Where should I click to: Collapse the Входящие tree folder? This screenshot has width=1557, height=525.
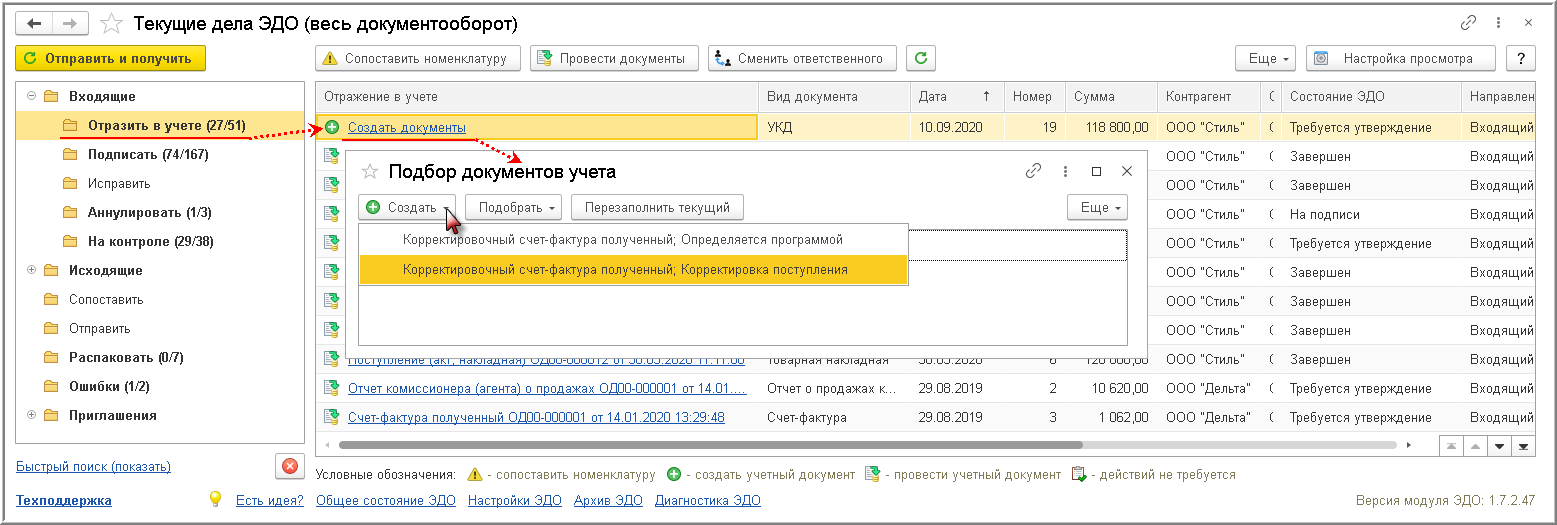(31, 96)
